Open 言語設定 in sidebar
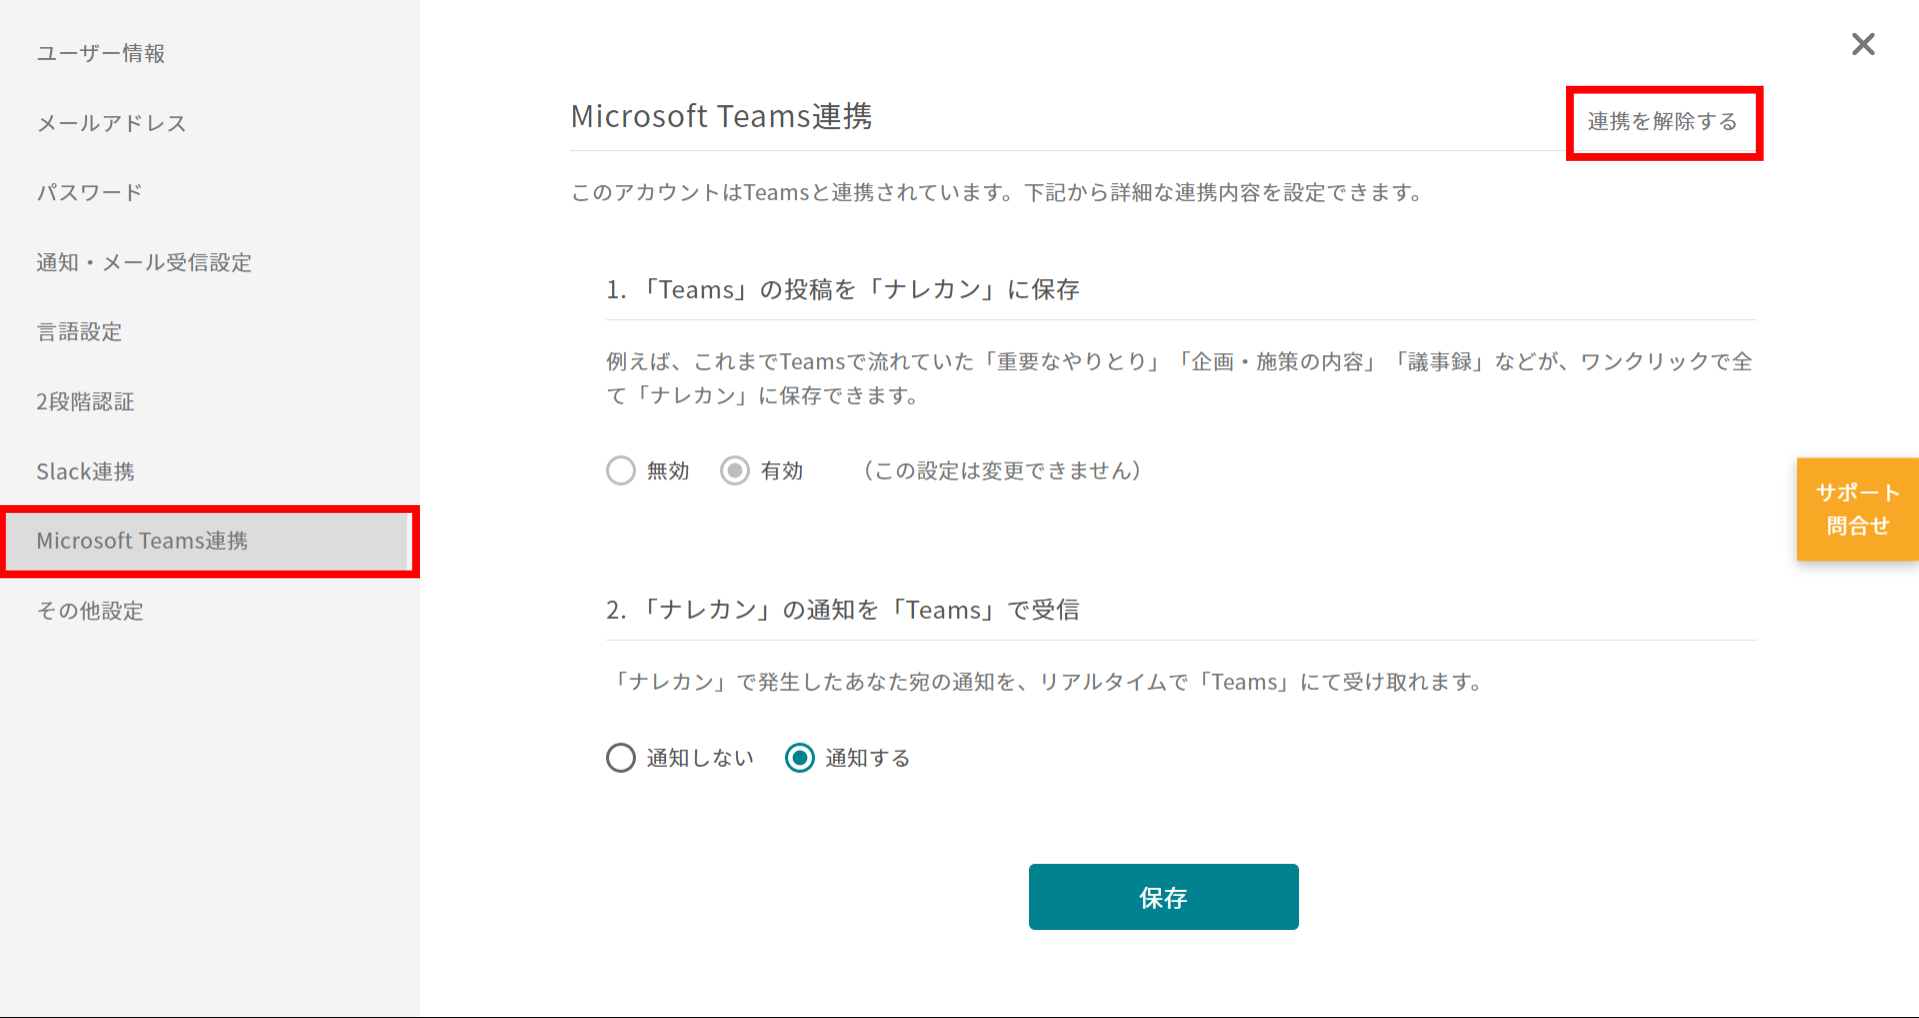1919x1018 pixels. [79, 332]
